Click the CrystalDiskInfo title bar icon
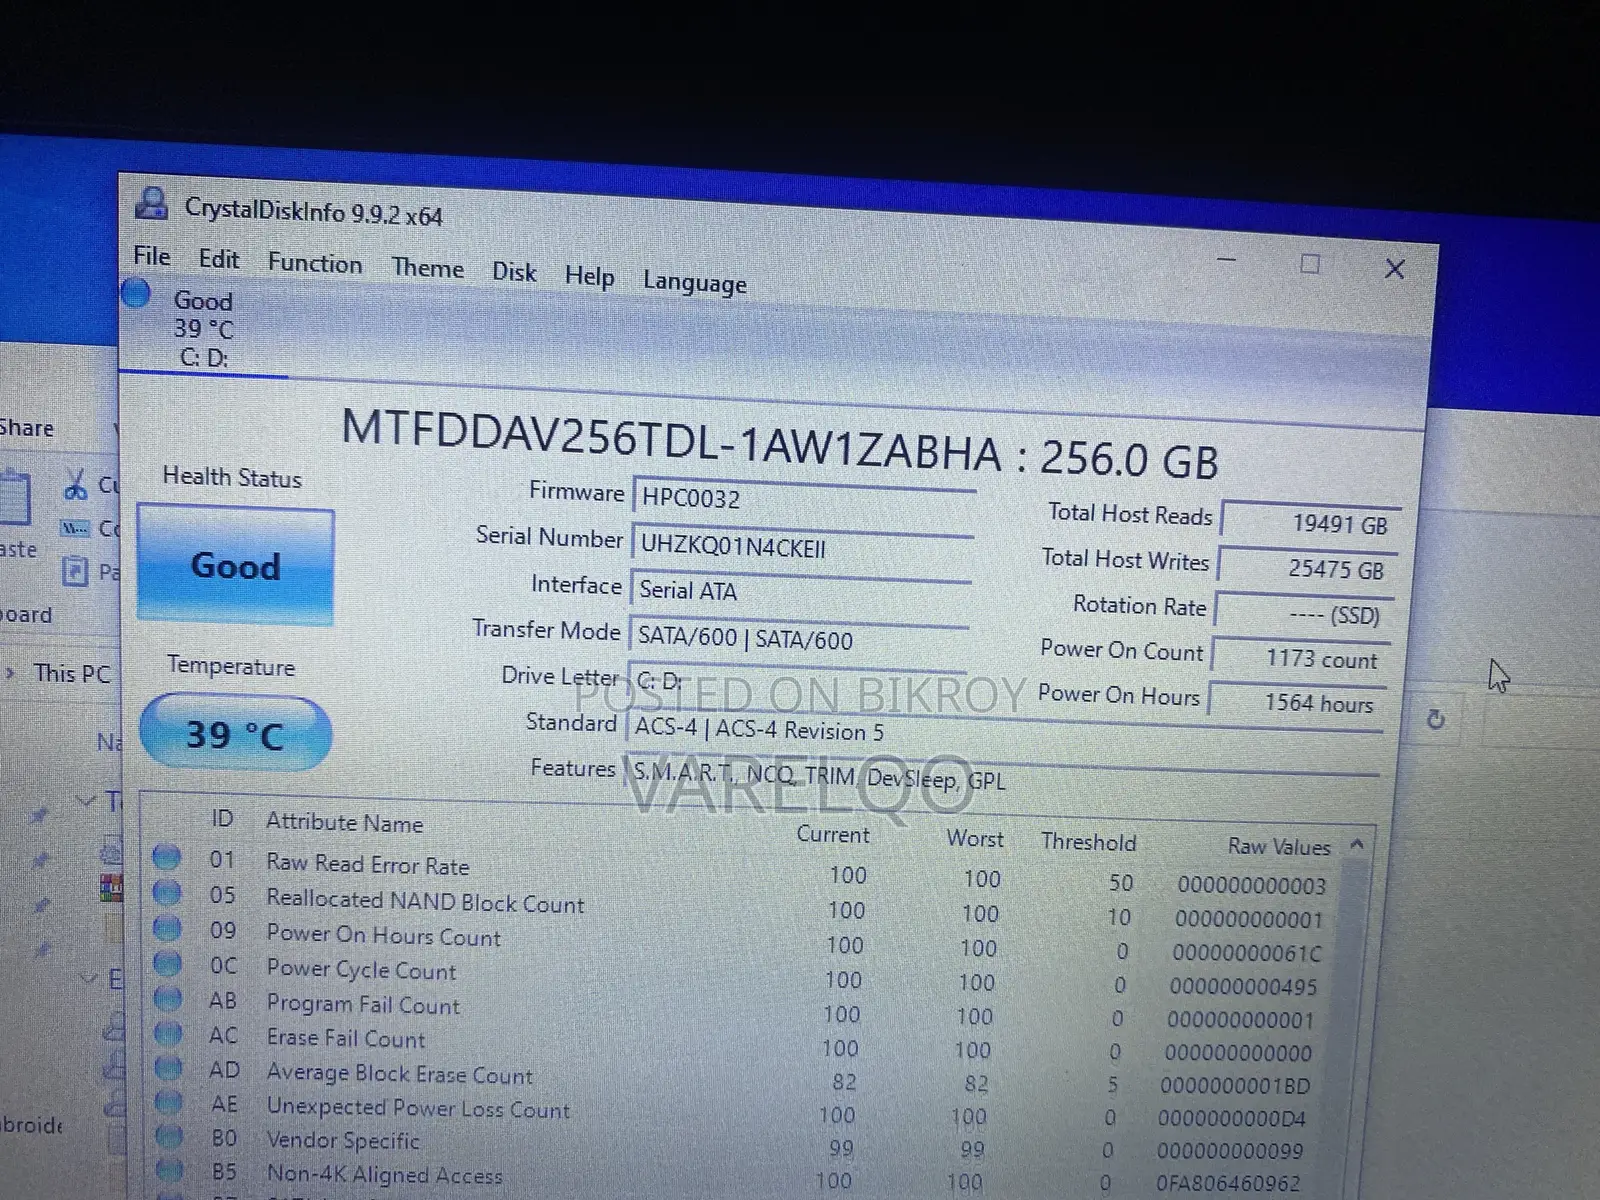Viewport: 1600px width, 1200px height. pyautogui.click(x=151, y=204)
